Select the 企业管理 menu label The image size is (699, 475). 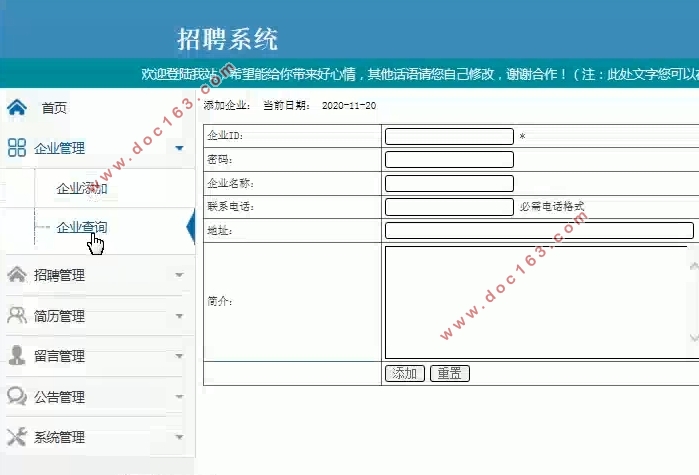click(59, 148)
